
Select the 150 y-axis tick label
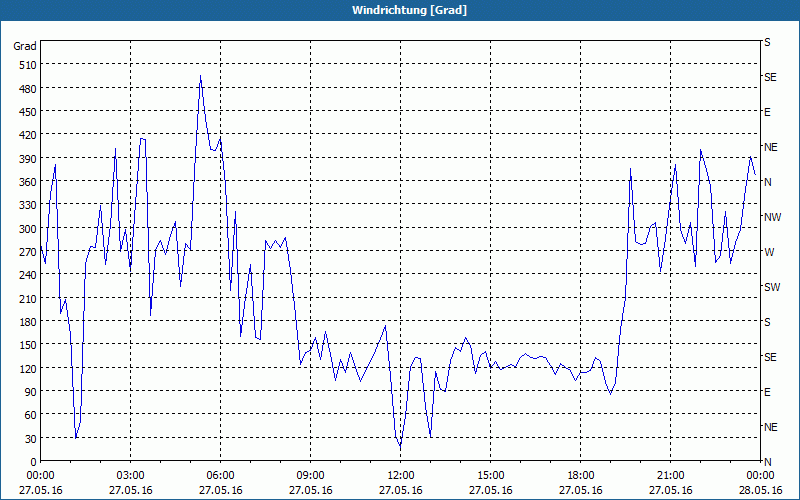(x=28, y=345)
